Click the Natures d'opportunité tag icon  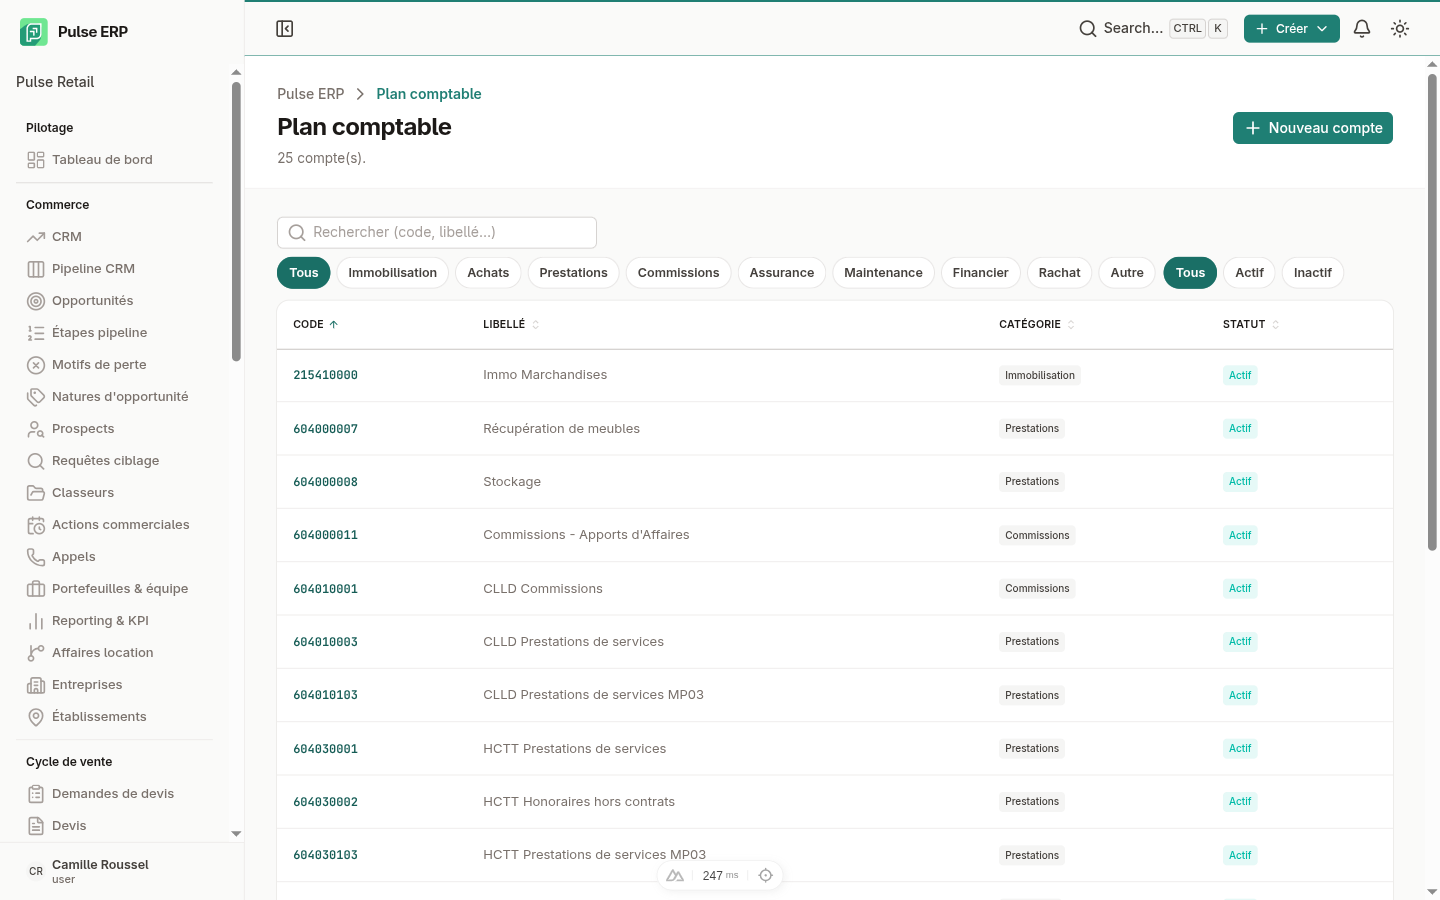[36, 397]
